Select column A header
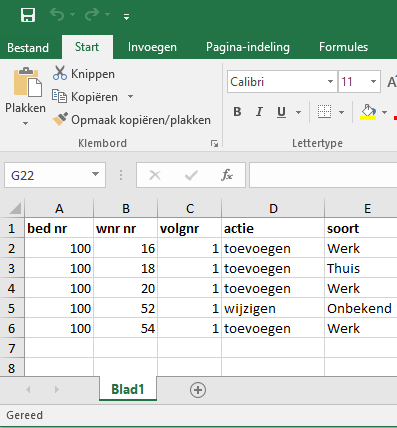The height and width of the screenshot is (428, 397). click(59, 208)
